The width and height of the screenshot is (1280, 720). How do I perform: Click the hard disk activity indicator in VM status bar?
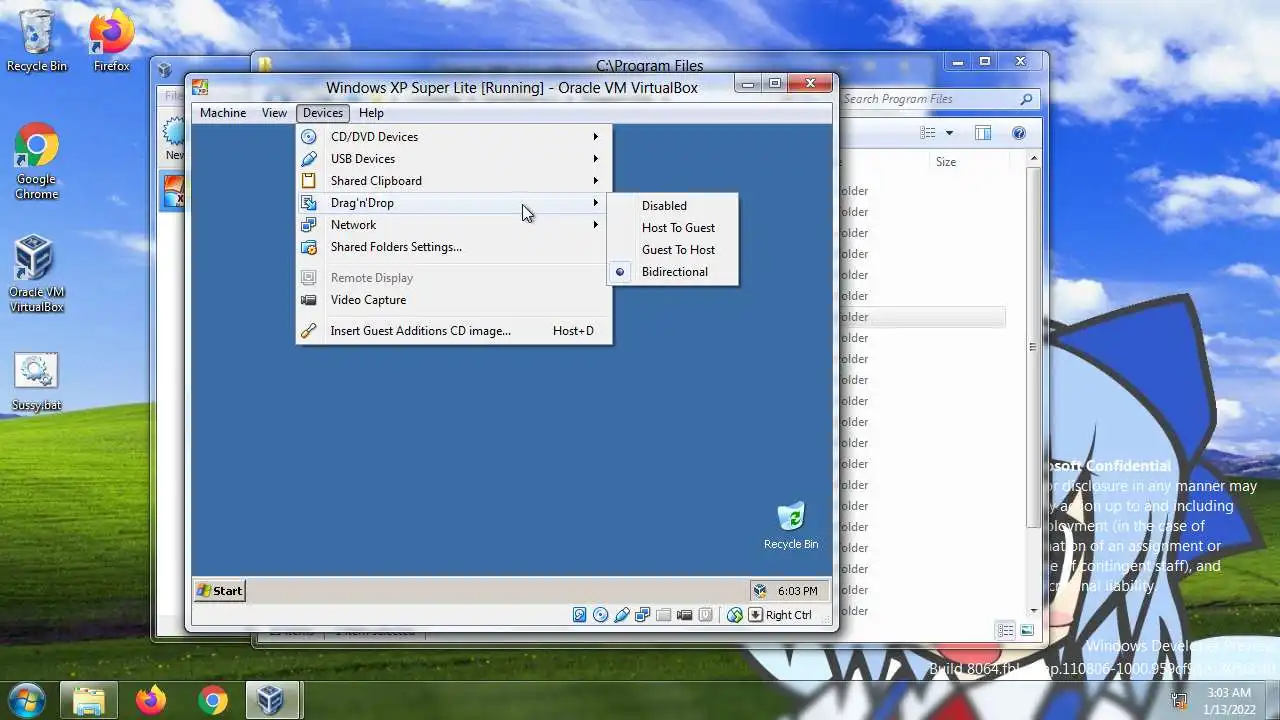coord(579,615)
